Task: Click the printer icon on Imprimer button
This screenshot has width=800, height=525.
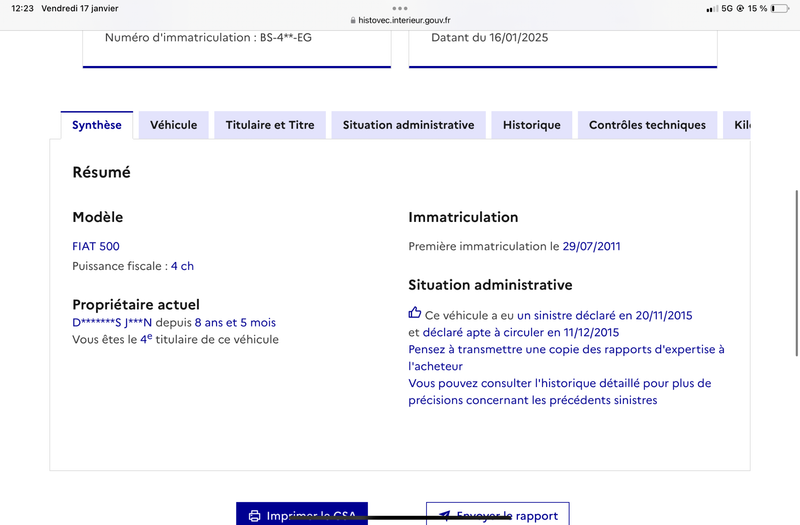Action: [x=254, y=516]
